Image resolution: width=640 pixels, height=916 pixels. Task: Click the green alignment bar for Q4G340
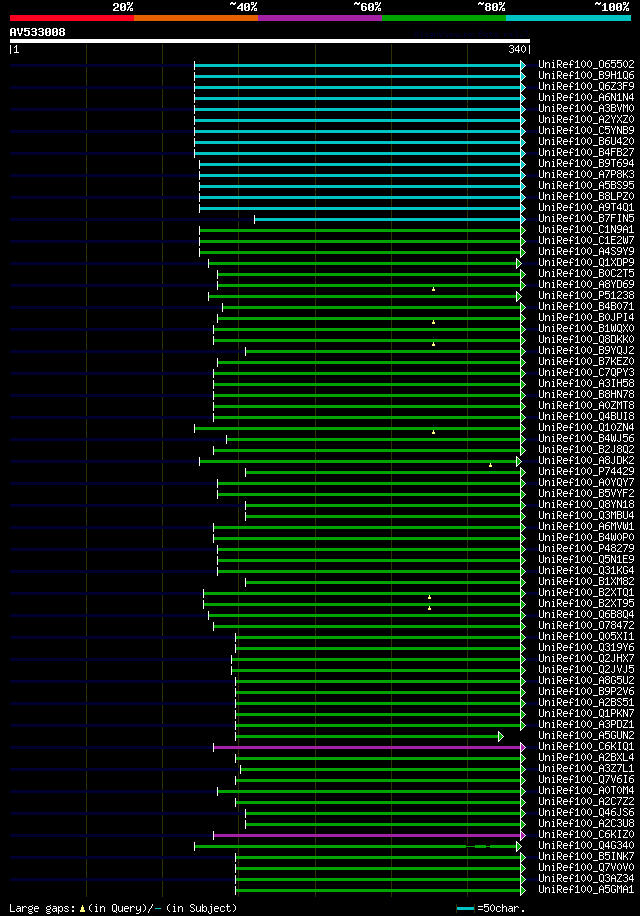point(356,846)
